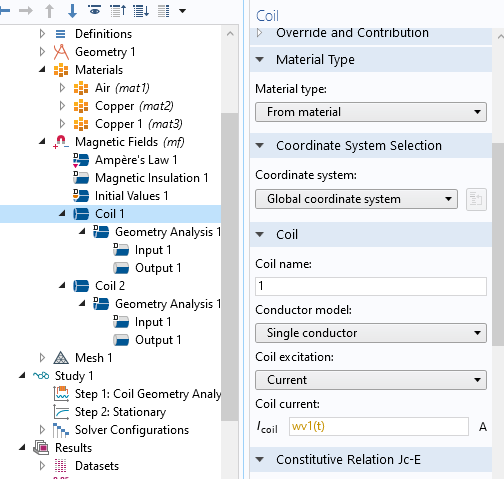Collapse the Coil 2 tree node
The image size is (504, 479).
(62, 286)
